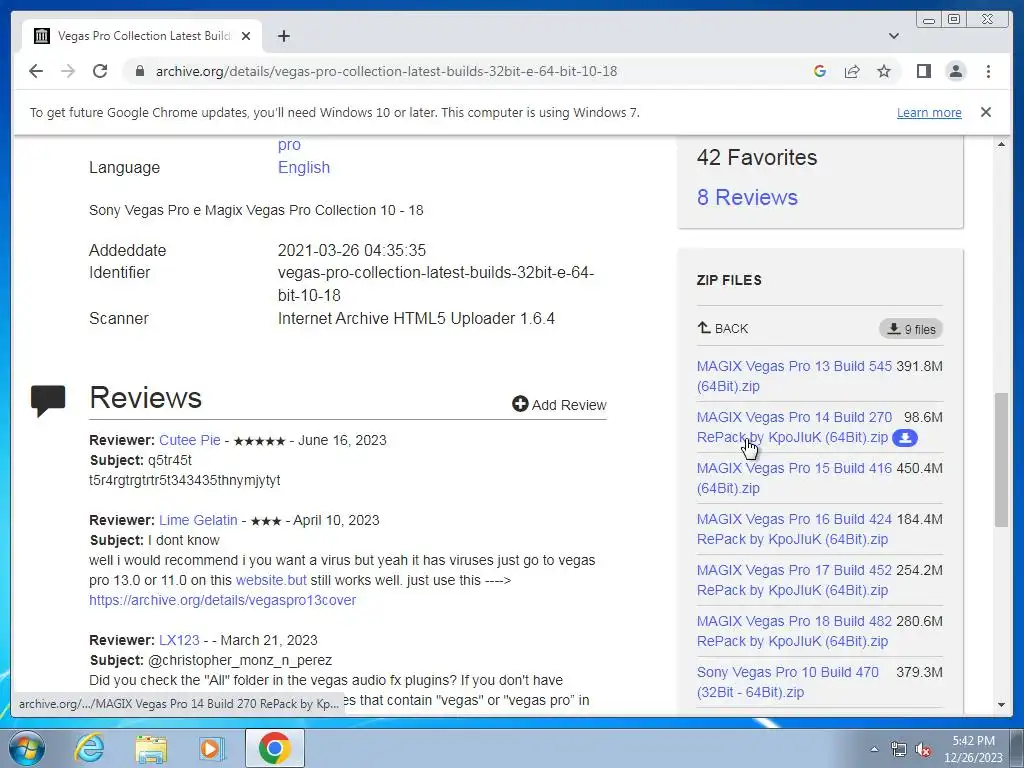Open reviewer LX123 profile
The width and height of the screenshot is (1024, 768).
click(179, 640)
